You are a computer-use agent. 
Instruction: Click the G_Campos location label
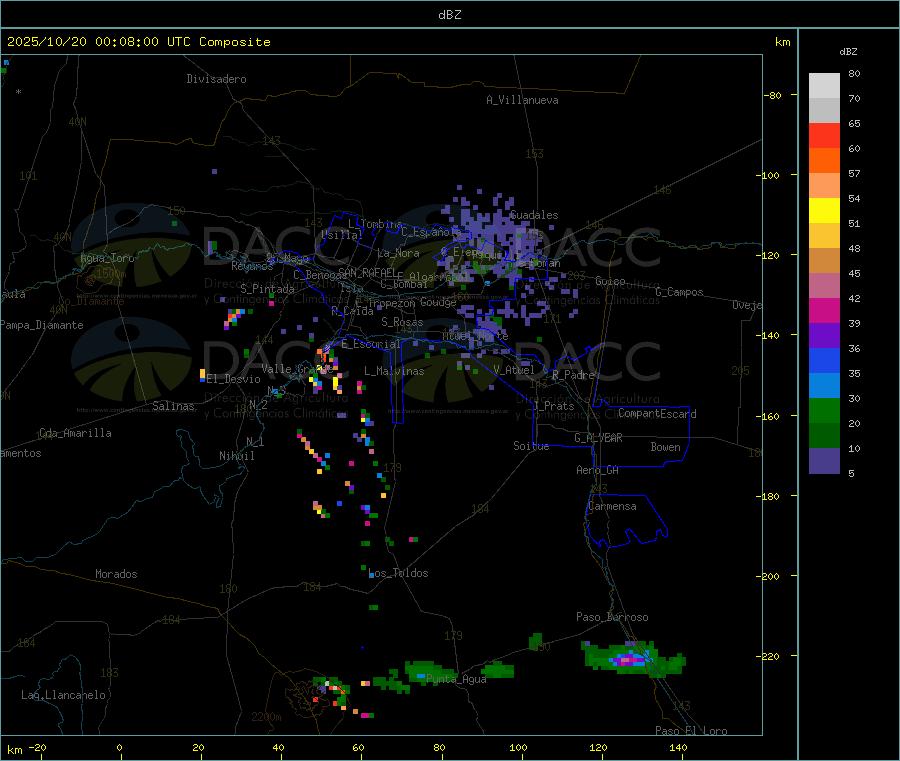click(x=680, y=292)
